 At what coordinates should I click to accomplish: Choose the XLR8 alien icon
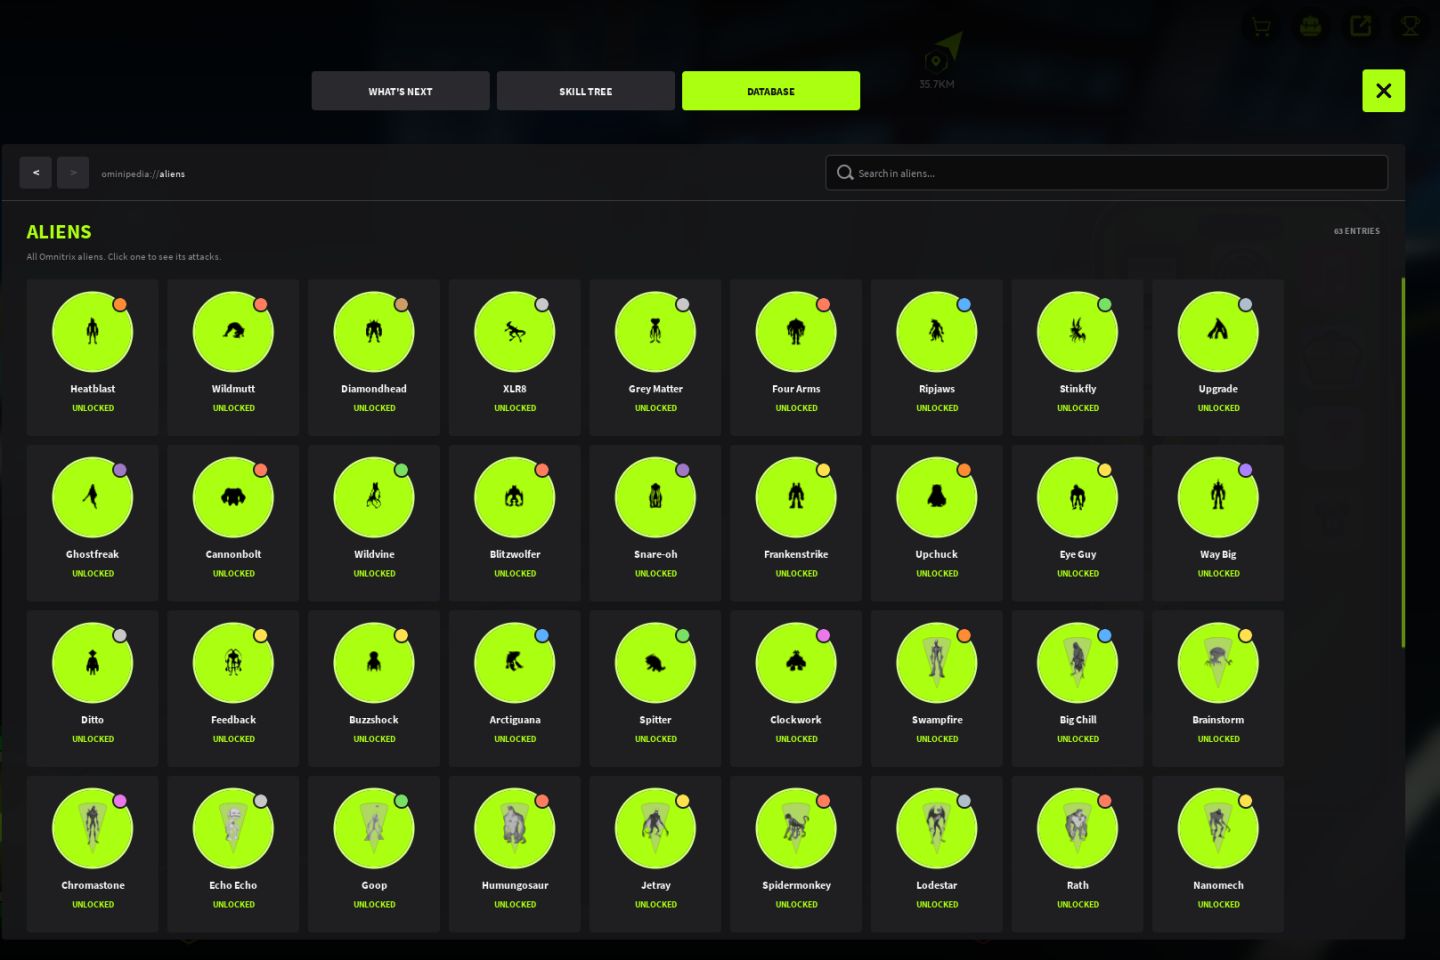pos(515,332)
